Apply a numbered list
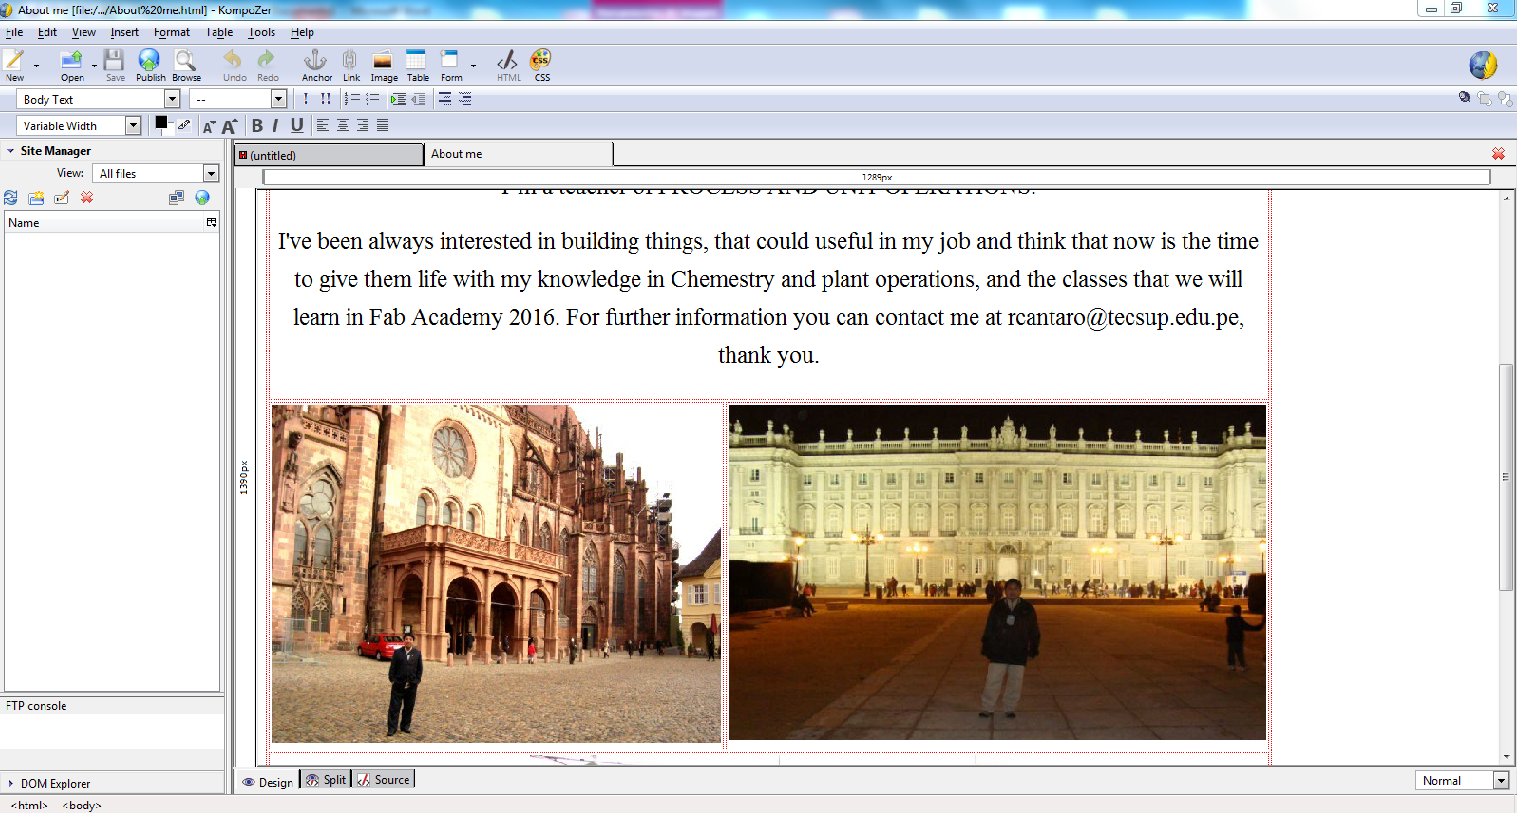The width and height of the screenshot is (1517, 813). [x=352, y=99]
